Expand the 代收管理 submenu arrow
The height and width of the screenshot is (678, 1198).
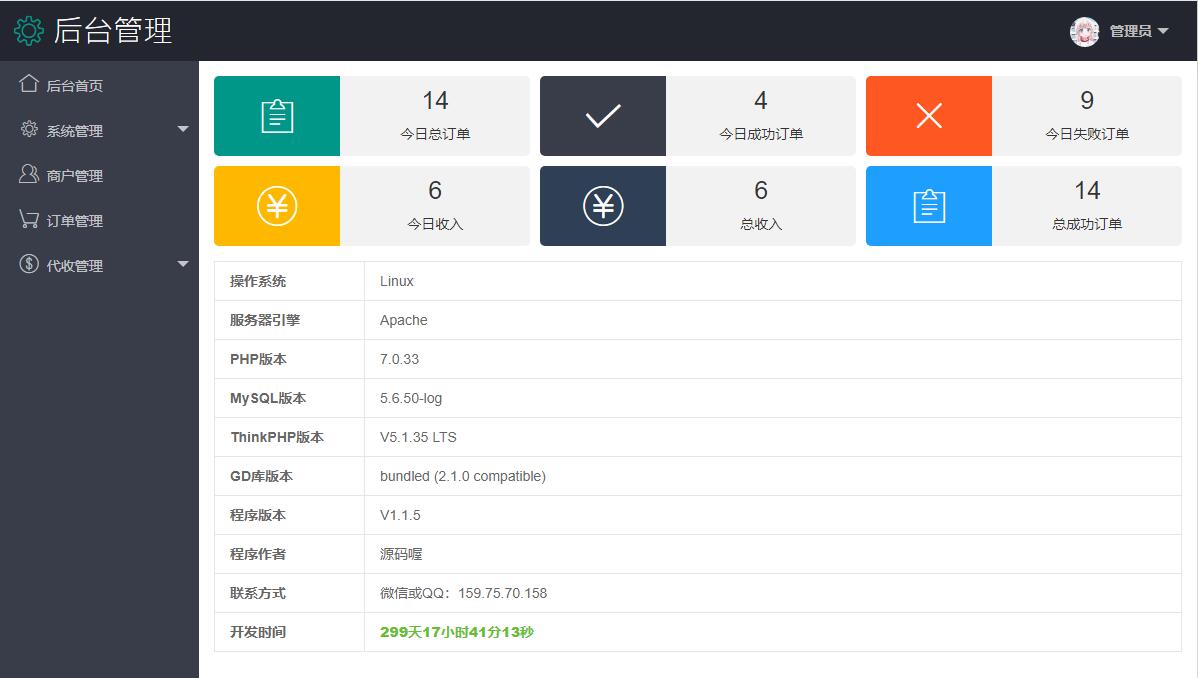click(183, 264)
